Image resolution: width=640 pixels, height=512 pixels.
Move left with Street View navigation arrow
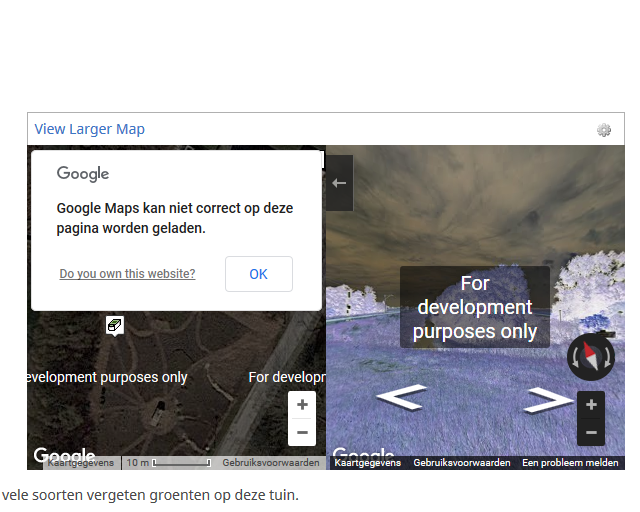click(x=400, y=399)
